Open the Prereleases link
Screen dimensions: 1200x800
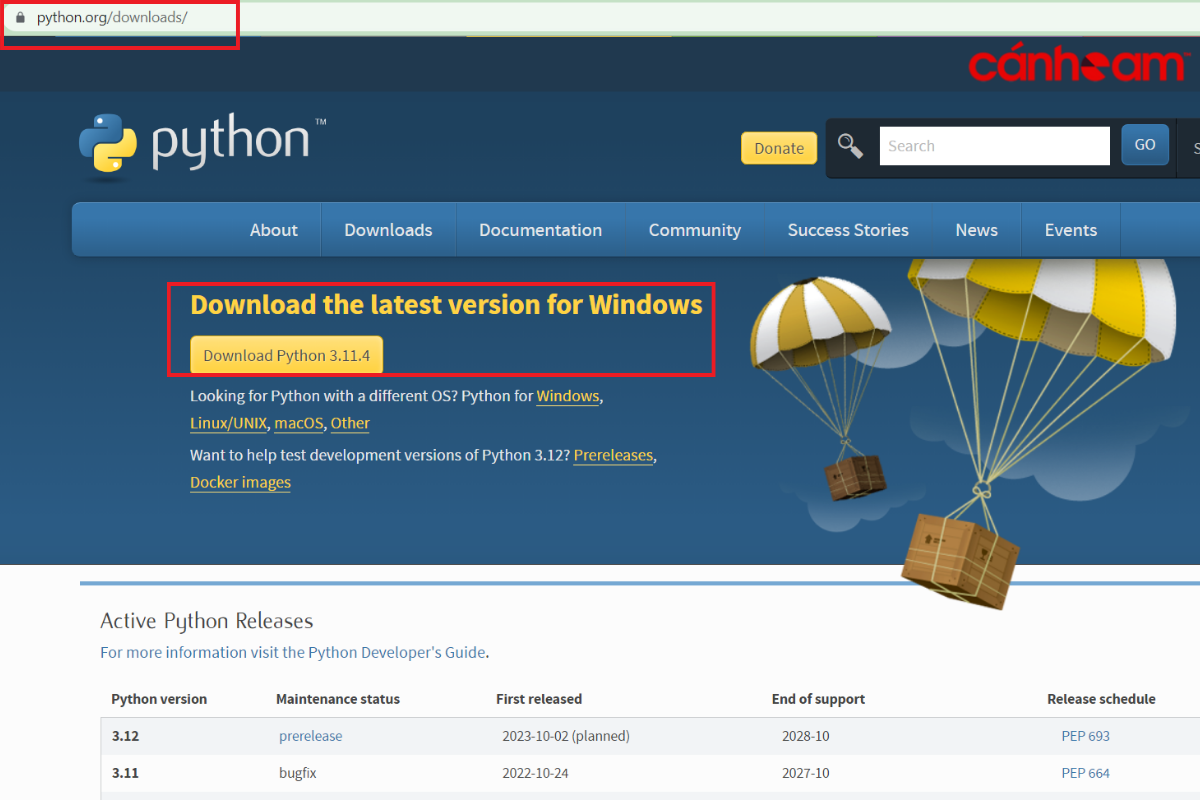click(x=613, y=455)
